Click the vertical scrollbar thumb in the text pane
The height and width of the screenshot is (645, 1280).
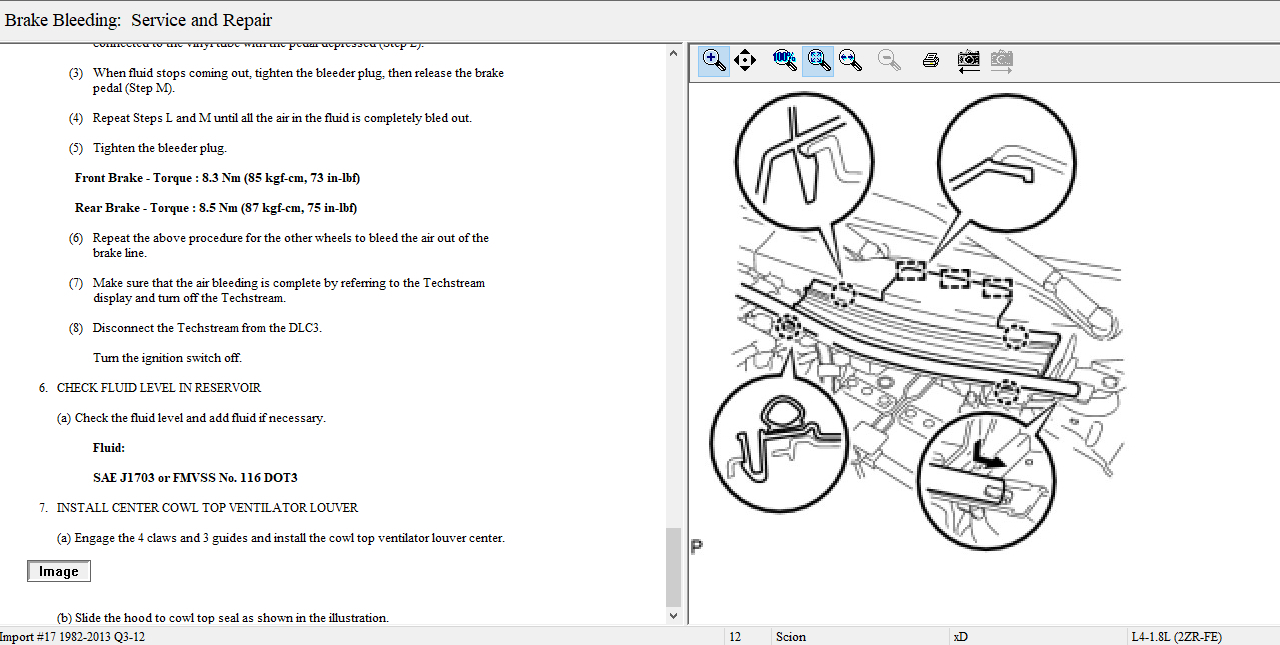pyautogui.click(x=673, y=565)
